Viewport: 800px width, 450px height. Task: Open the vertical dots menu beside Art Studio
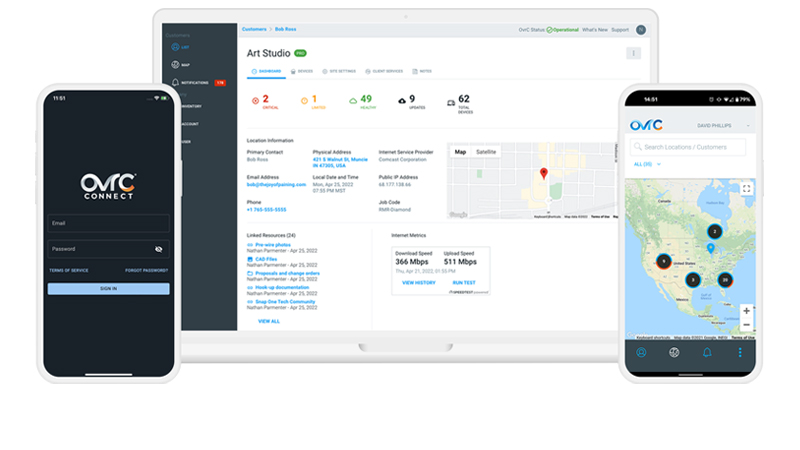tap(633, 53)
